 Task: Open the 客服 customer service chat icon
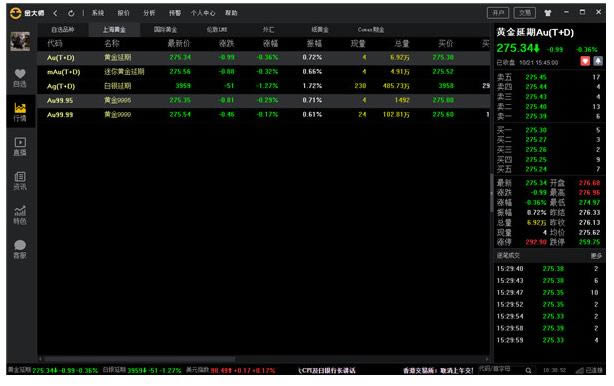(x=20, y=250)
